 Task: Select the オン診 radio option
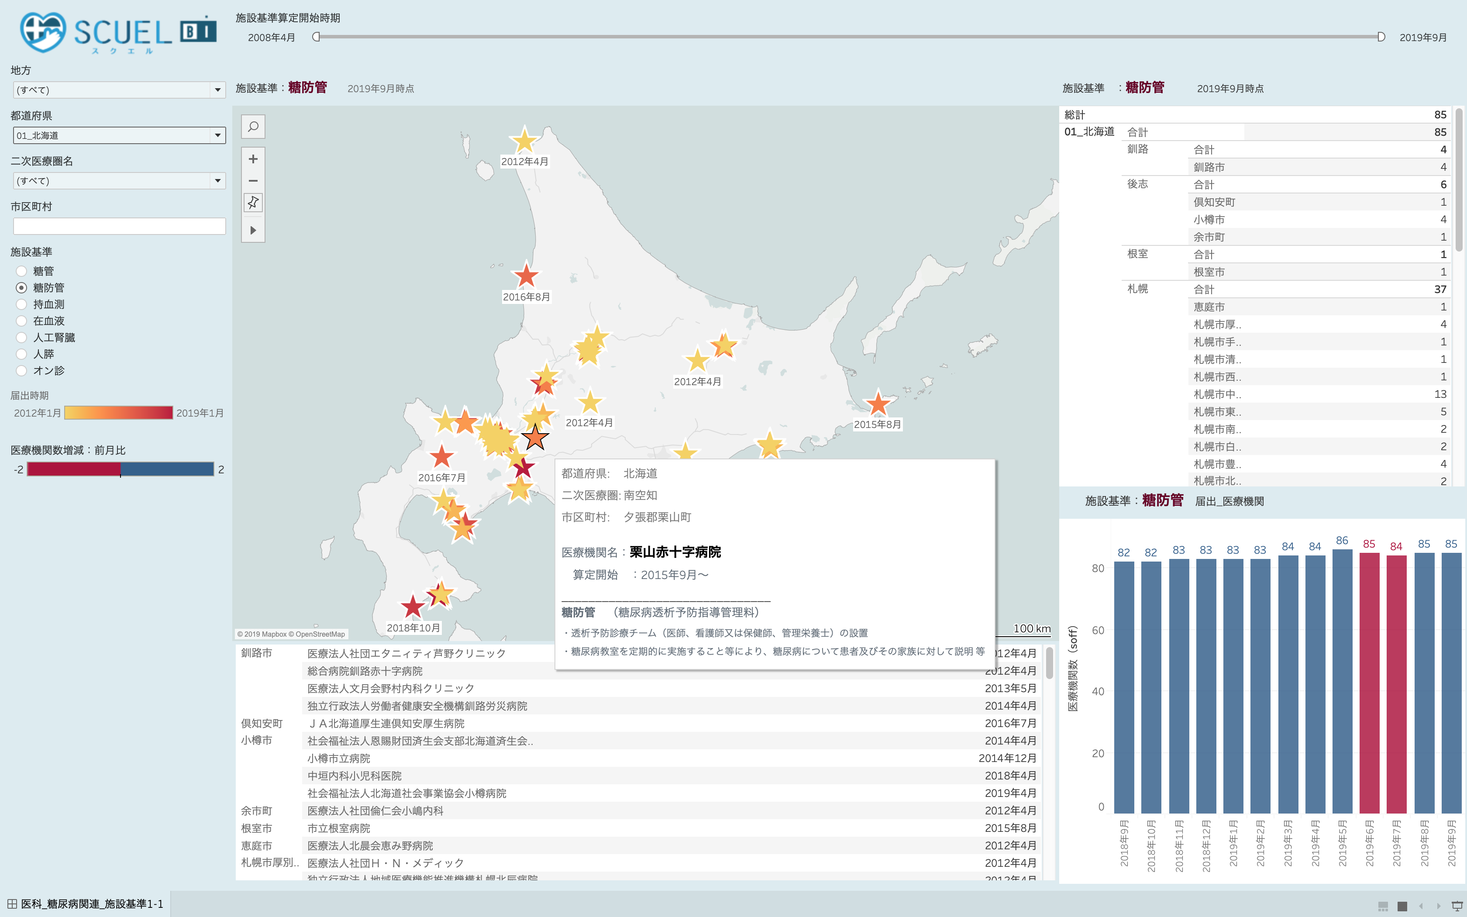pos(21,371)
